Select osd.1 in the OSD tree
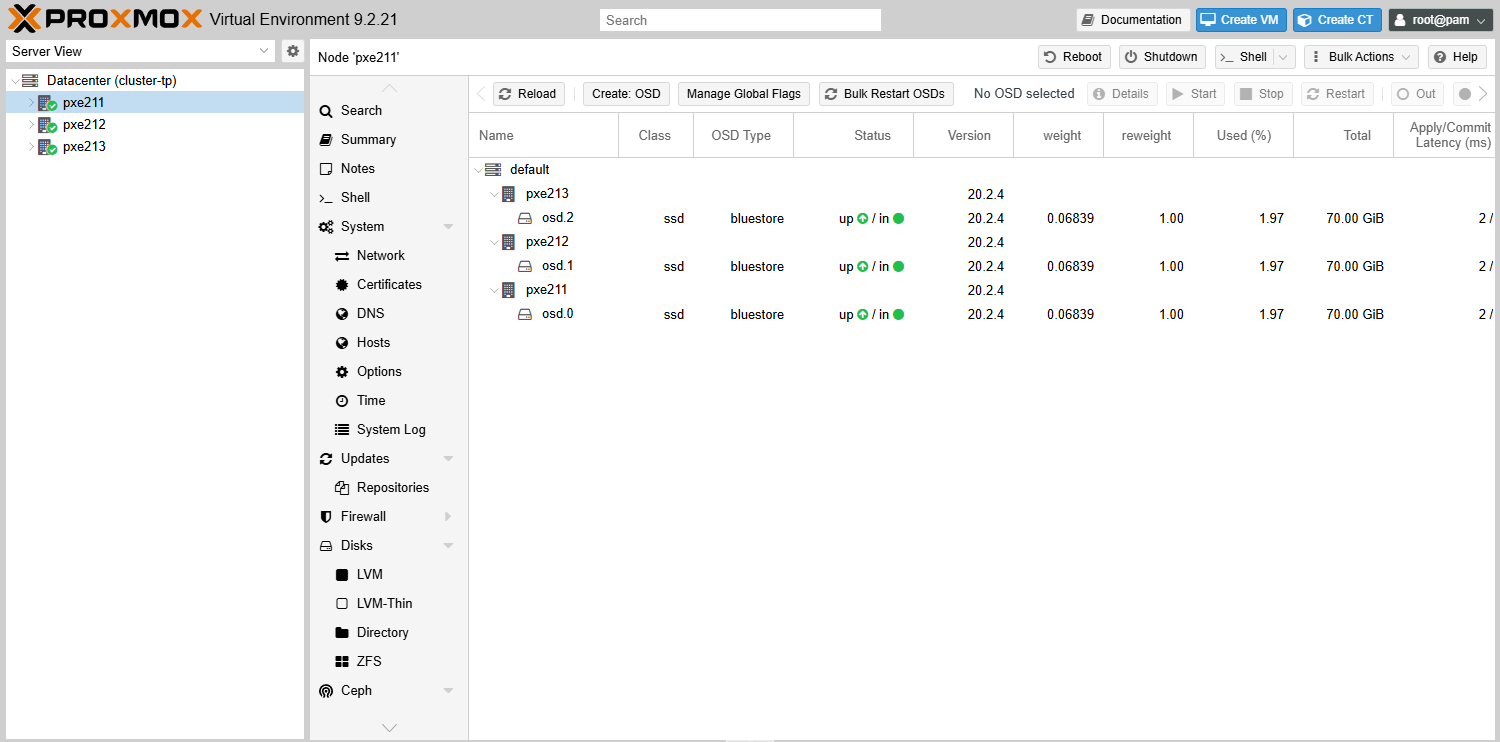The width and height of the screenshot is (1500, 742). (x=557, y=266)
